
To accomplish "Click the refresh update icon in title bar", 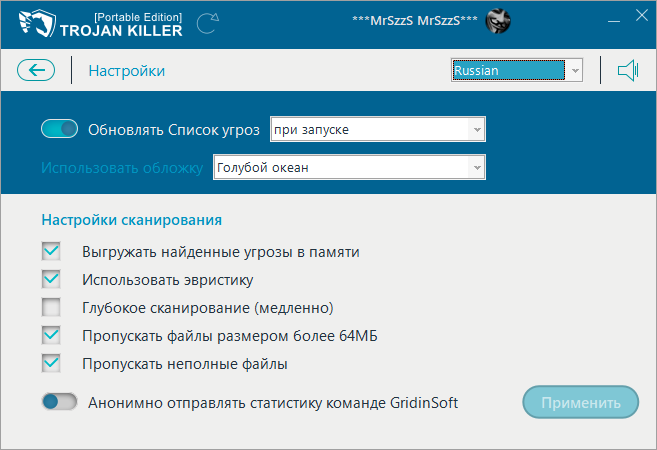I will [x=208, y=22].
